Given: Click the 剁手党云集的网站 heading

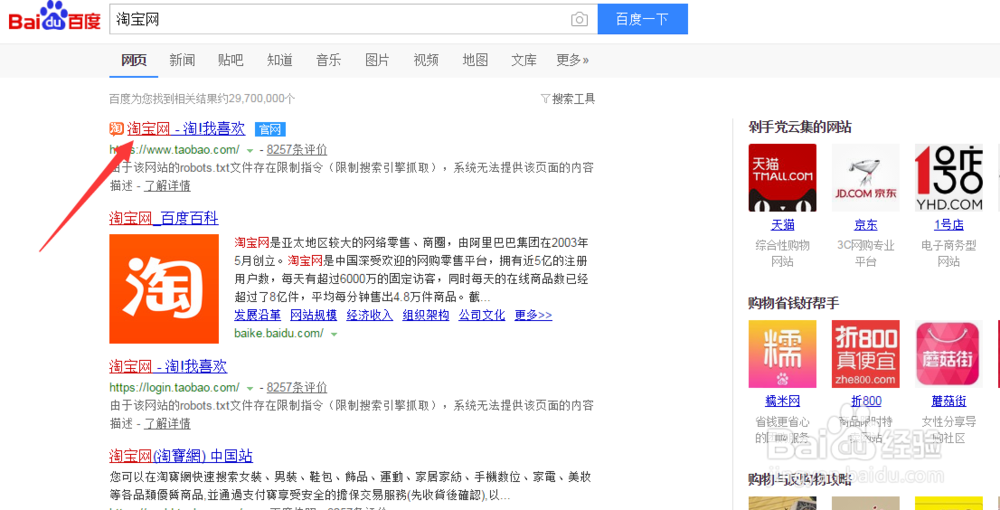Looking at the screenshot, I should click(x=800, y=127).
